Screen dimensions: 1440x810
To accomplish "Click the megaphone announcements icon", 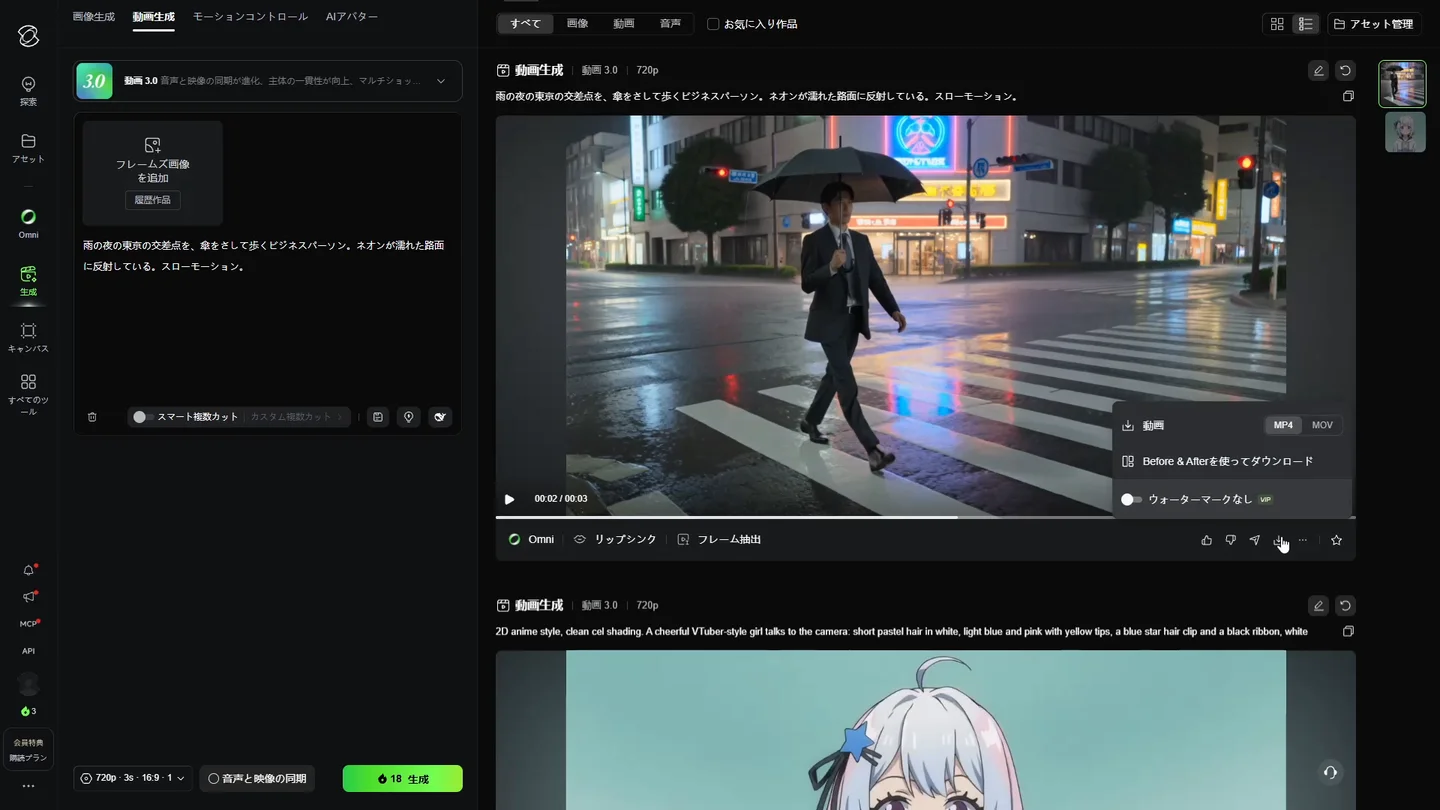I will (x=28, y=597).
